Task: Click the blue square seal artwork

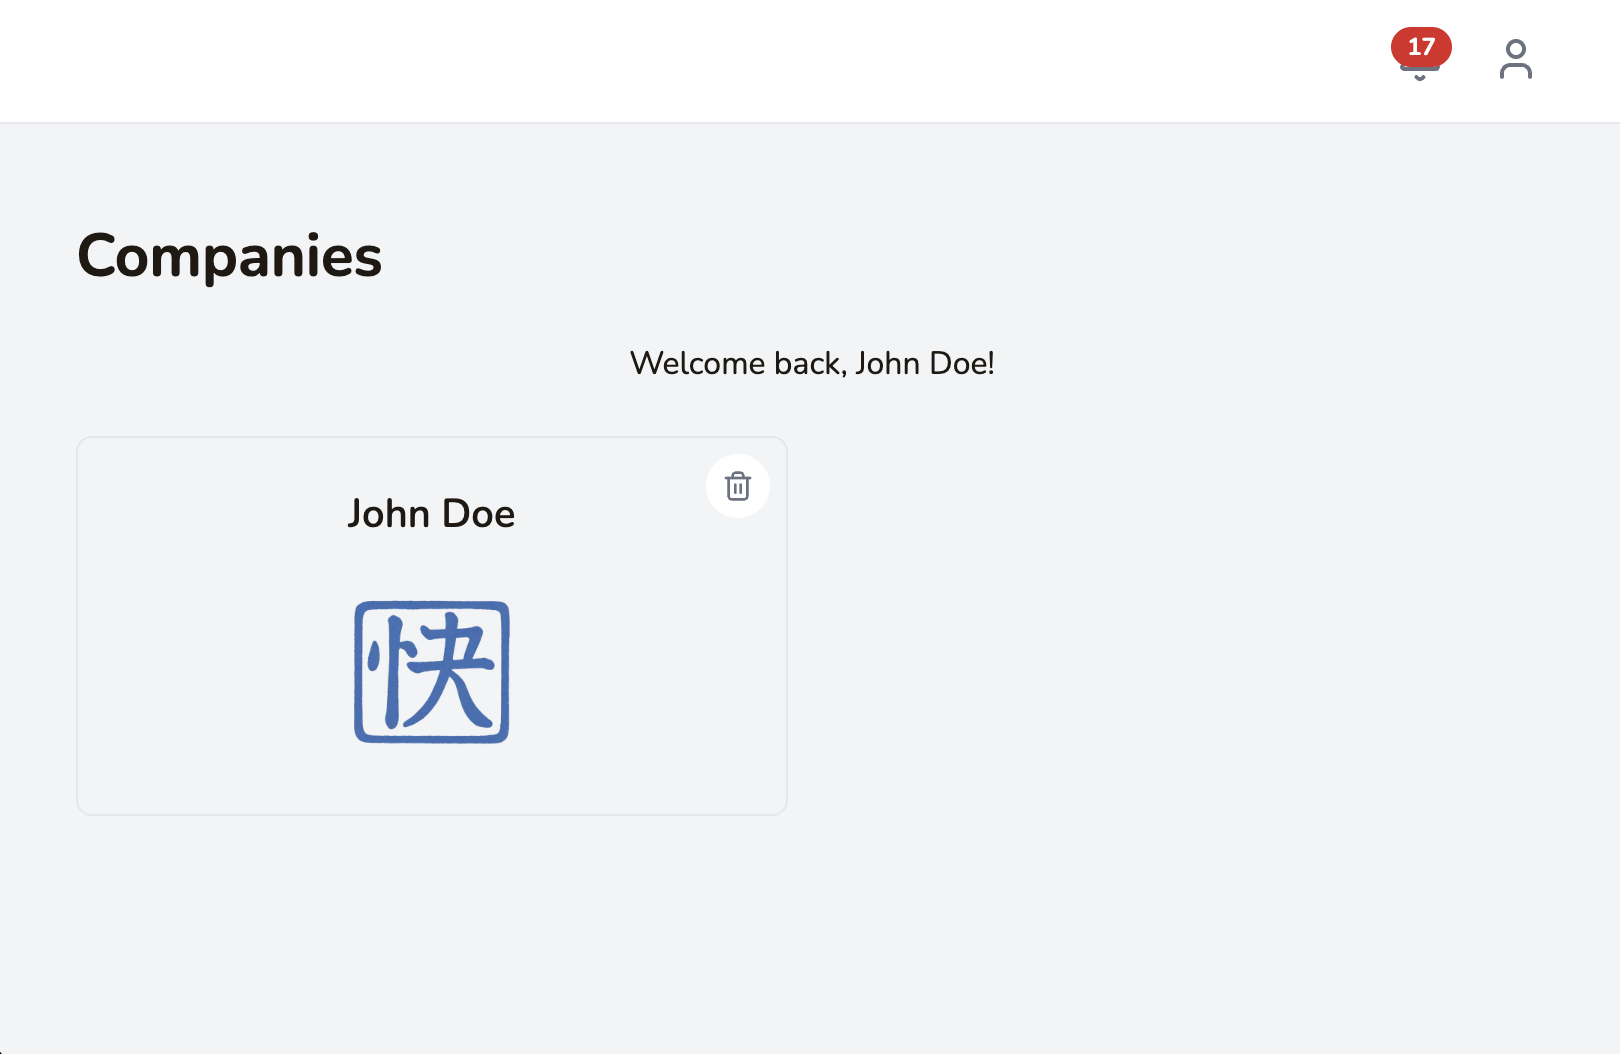Action: coord(431,672)
